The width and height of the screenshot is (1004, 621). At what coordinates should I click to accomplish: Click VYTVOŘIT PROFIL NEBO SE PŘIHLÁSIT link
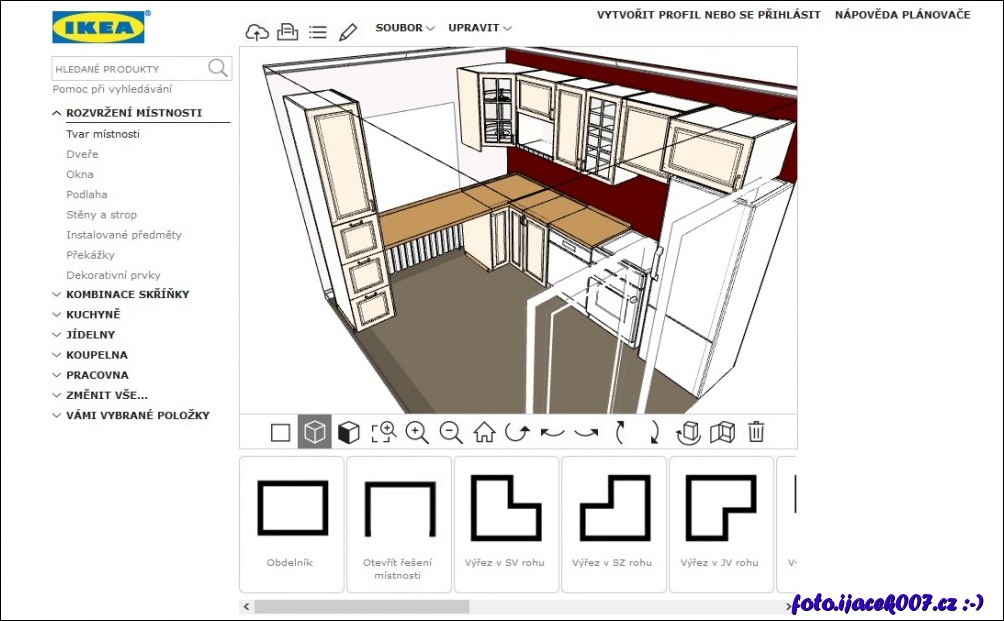click(x=709, y=15)
